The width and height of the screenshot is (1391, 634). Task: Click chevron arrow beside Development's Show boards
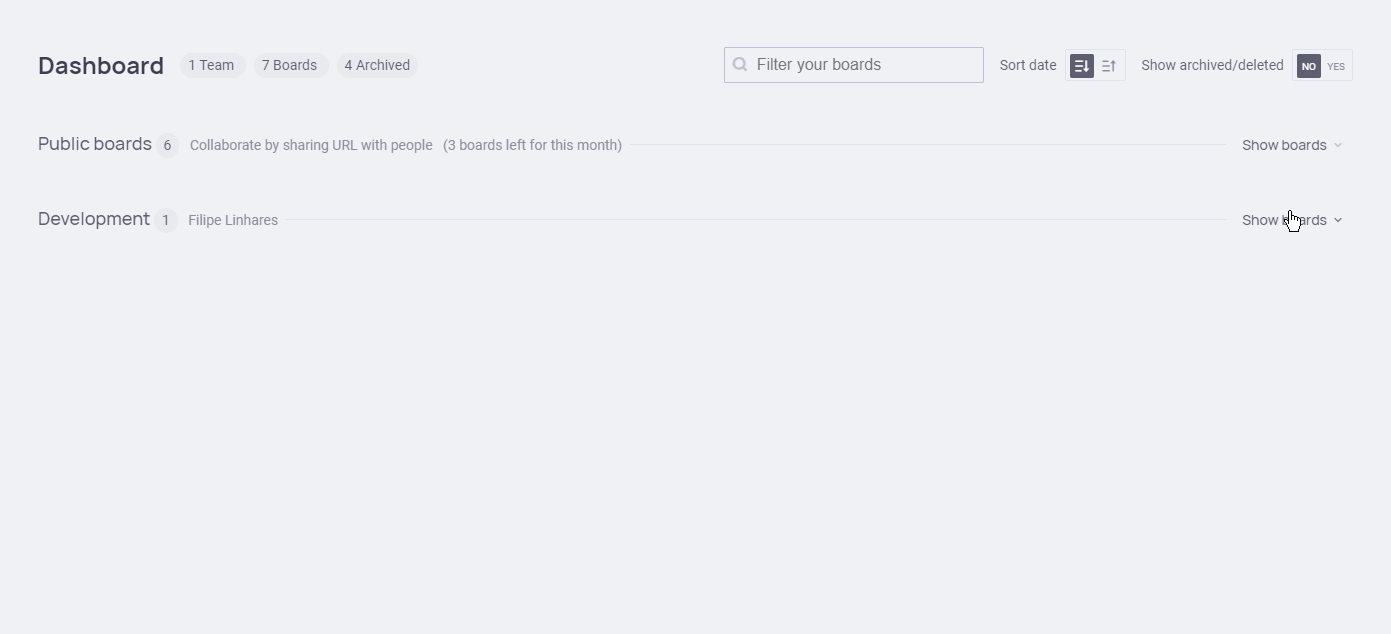(x=1338, y=220)
